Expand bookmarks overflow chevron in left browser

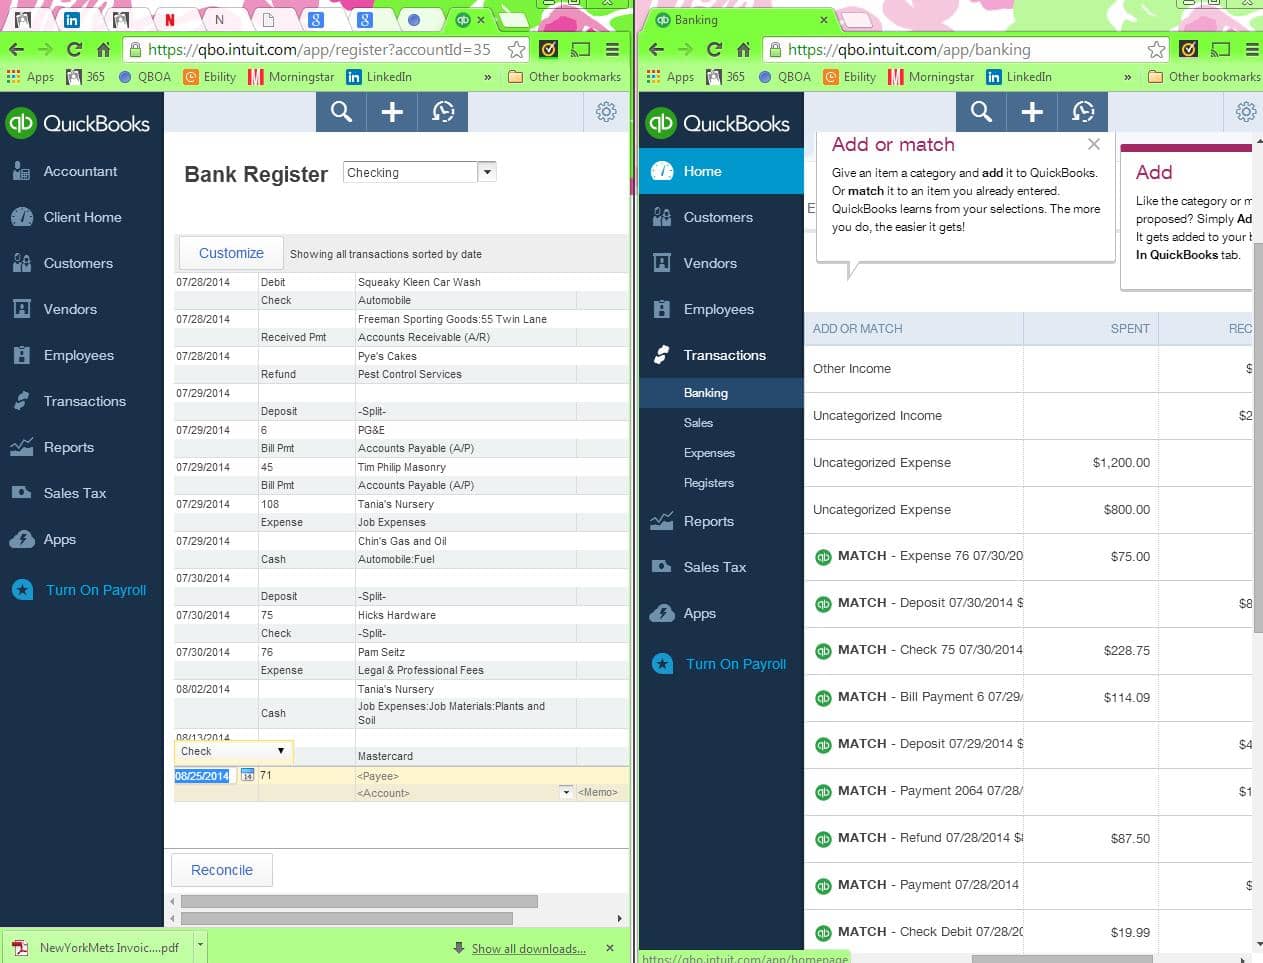click(487, 77)
